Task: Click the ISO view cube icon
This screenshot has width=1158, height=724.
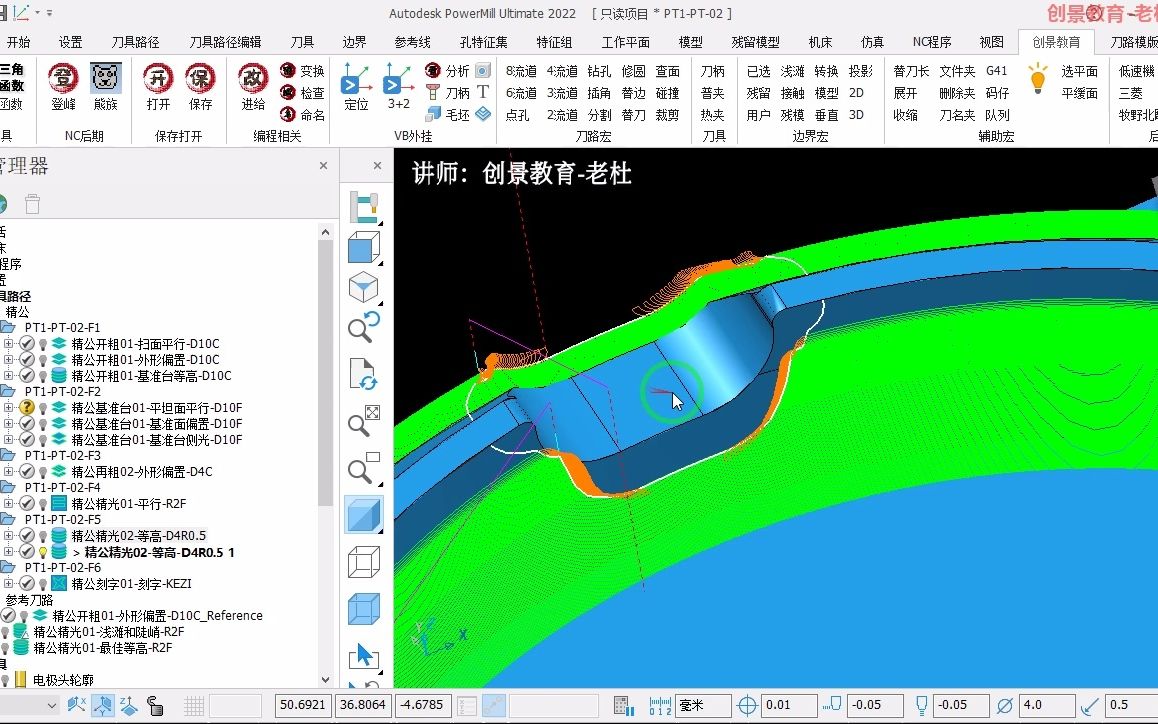Action: pos(363,247)
